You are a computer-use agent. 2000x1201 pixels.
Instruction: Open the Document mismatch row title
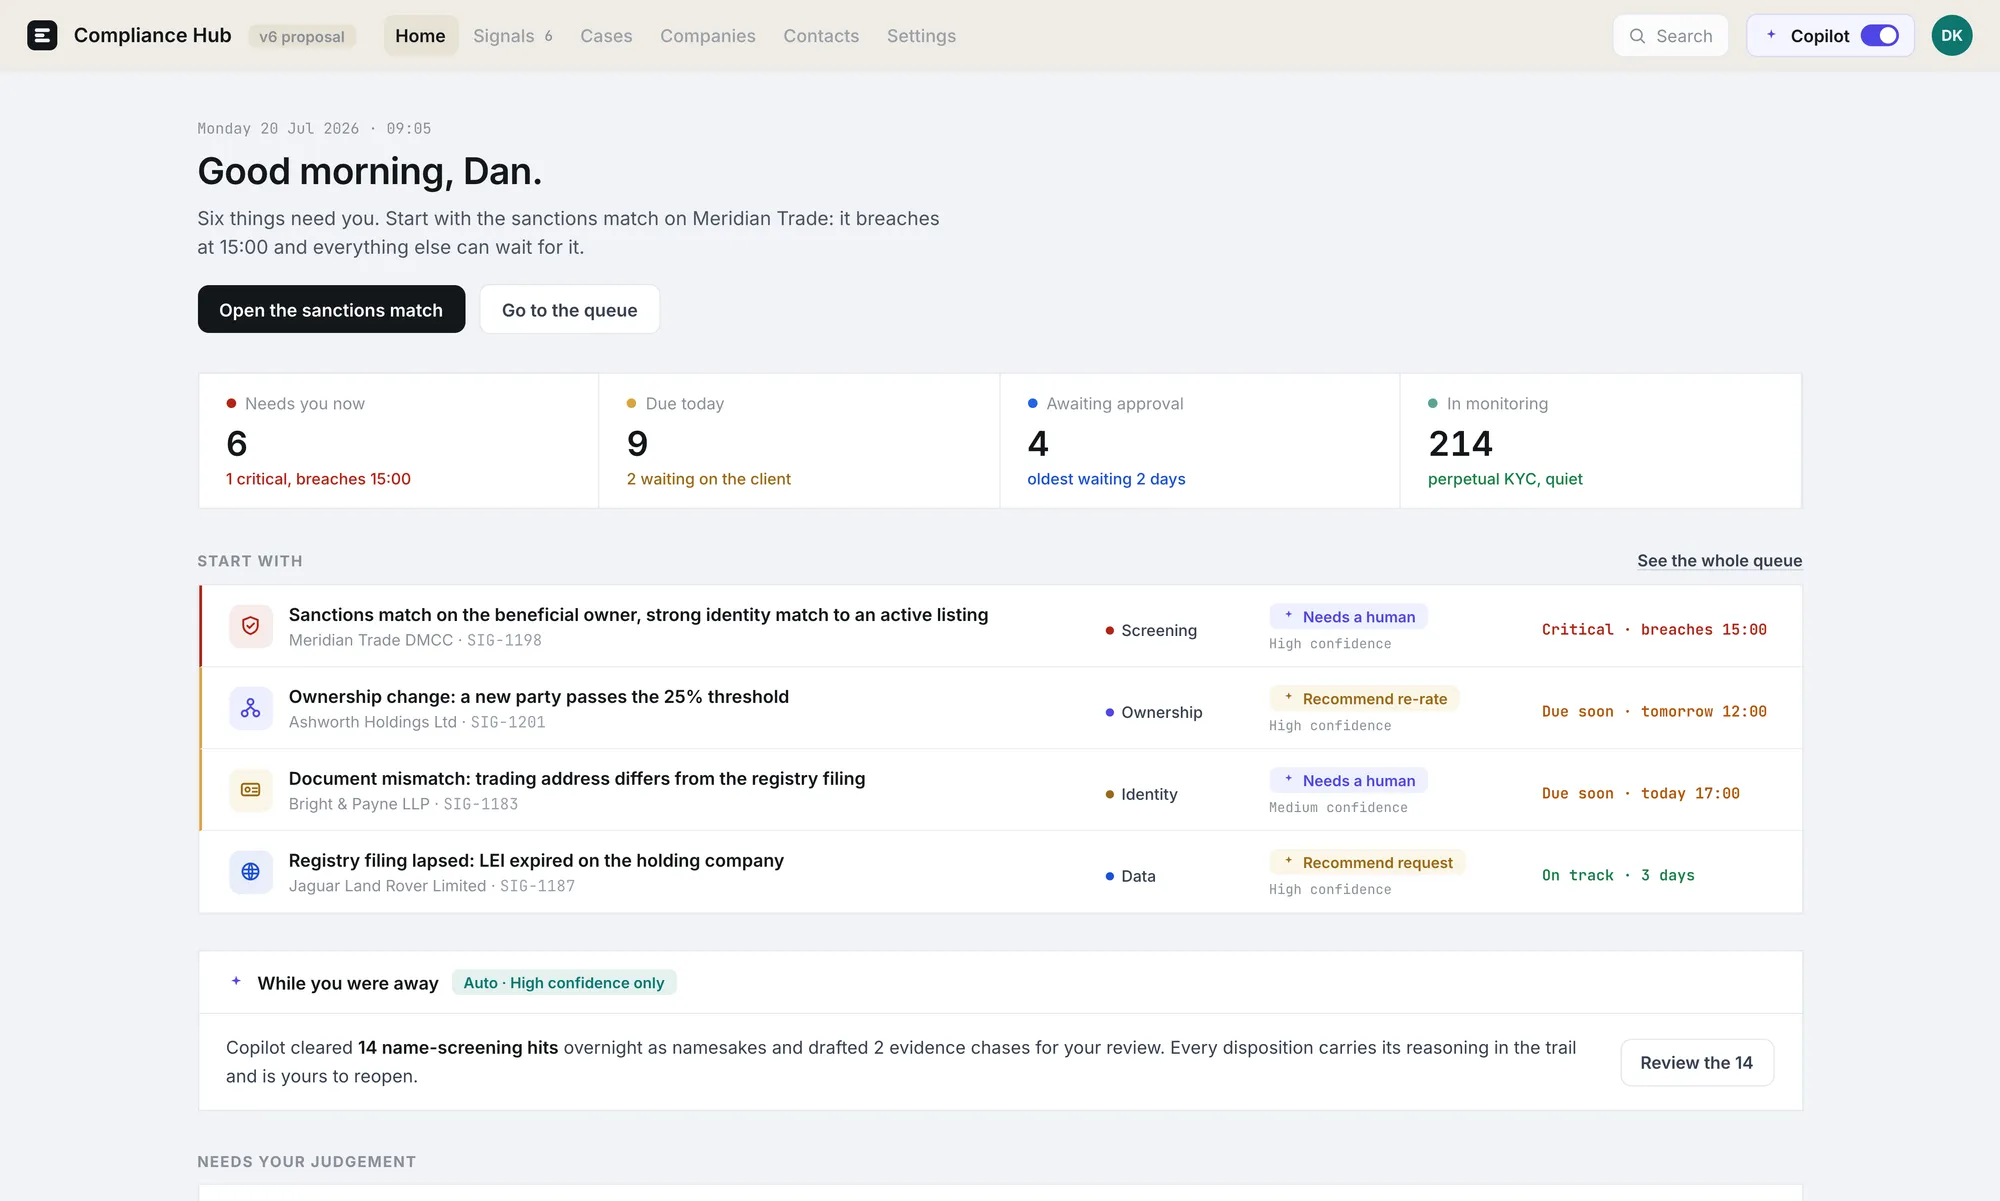(x=577, y=779)
